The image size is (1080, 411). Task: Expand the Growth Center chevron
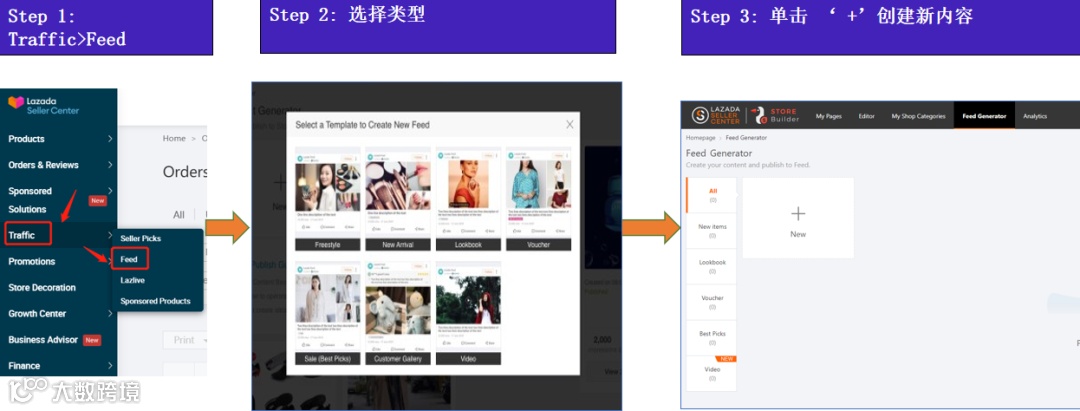pos(110,313)
